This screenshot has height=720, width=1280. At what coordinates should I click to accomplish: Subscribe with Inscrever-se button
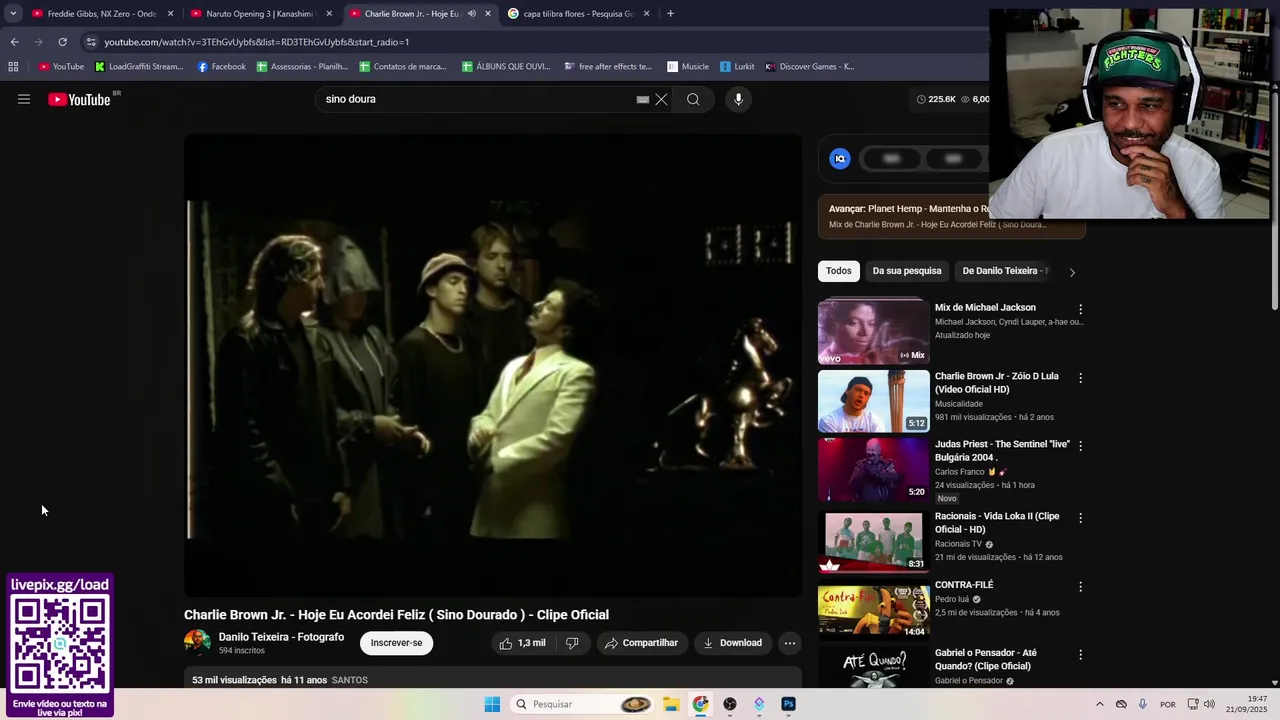(397, 643)
